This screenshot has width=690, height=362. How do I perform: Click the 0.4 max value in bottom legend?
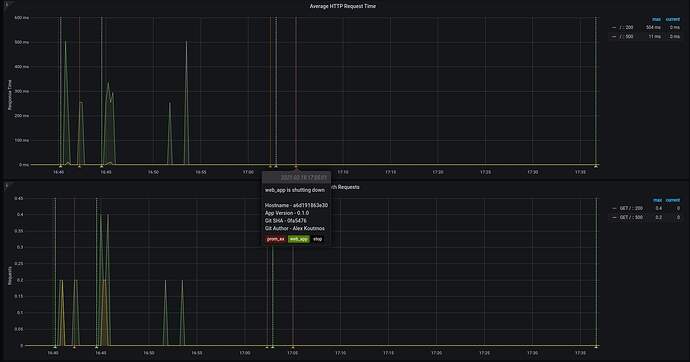tap(658, 208)
